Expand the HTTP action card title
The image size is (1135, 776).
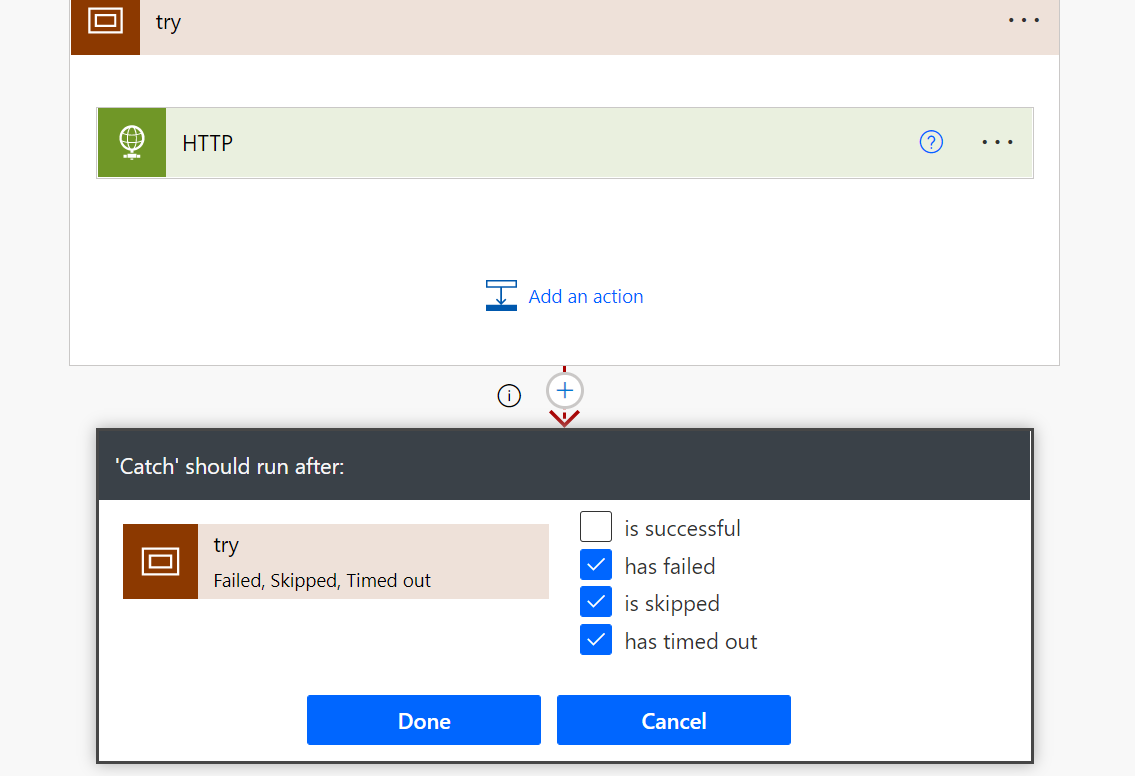pos(208,143)
